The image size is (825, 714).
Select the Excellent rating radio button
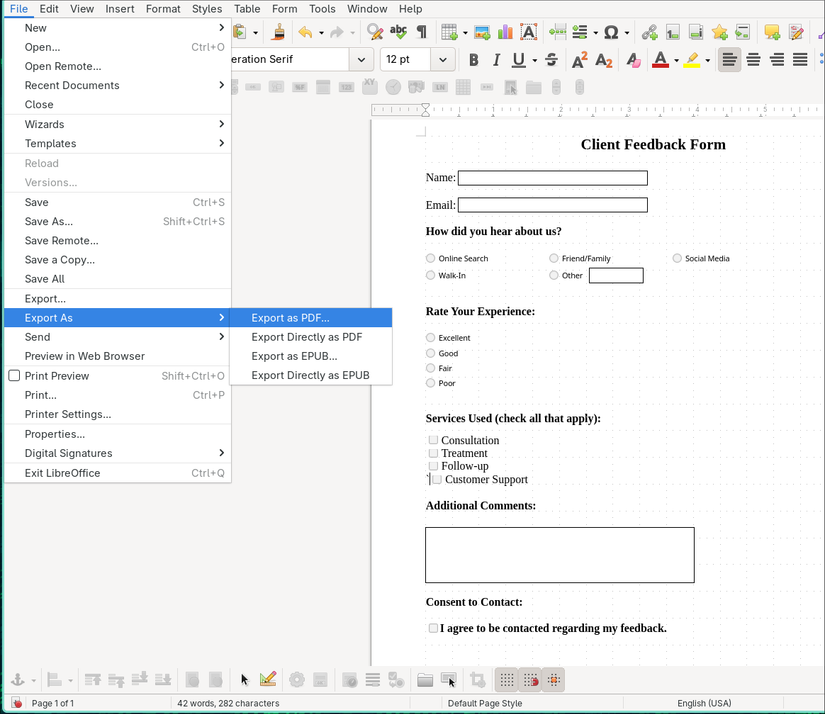coord(432,337)
